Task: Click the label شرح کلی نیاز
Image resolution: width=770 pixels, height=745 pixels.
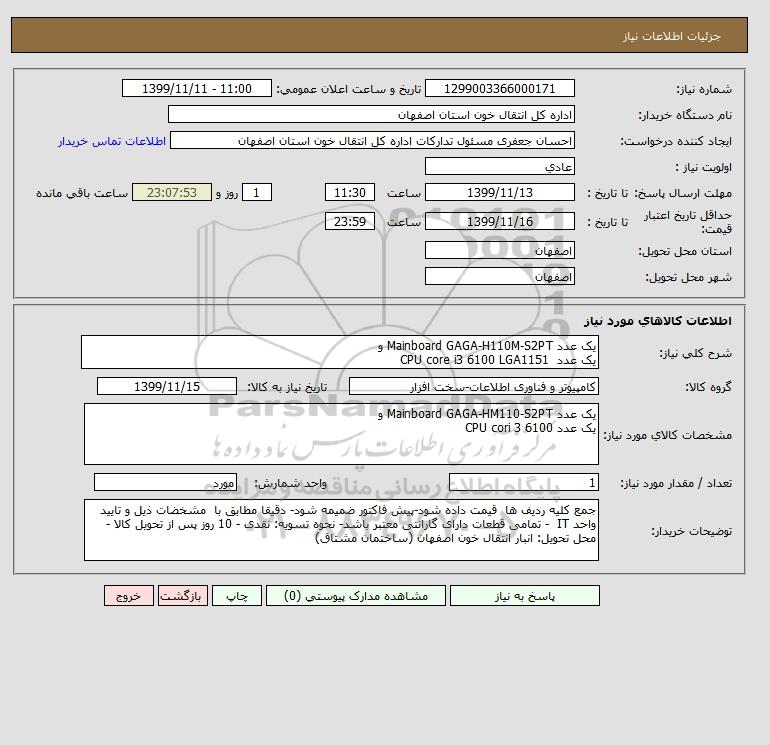Action: [695, 353]
